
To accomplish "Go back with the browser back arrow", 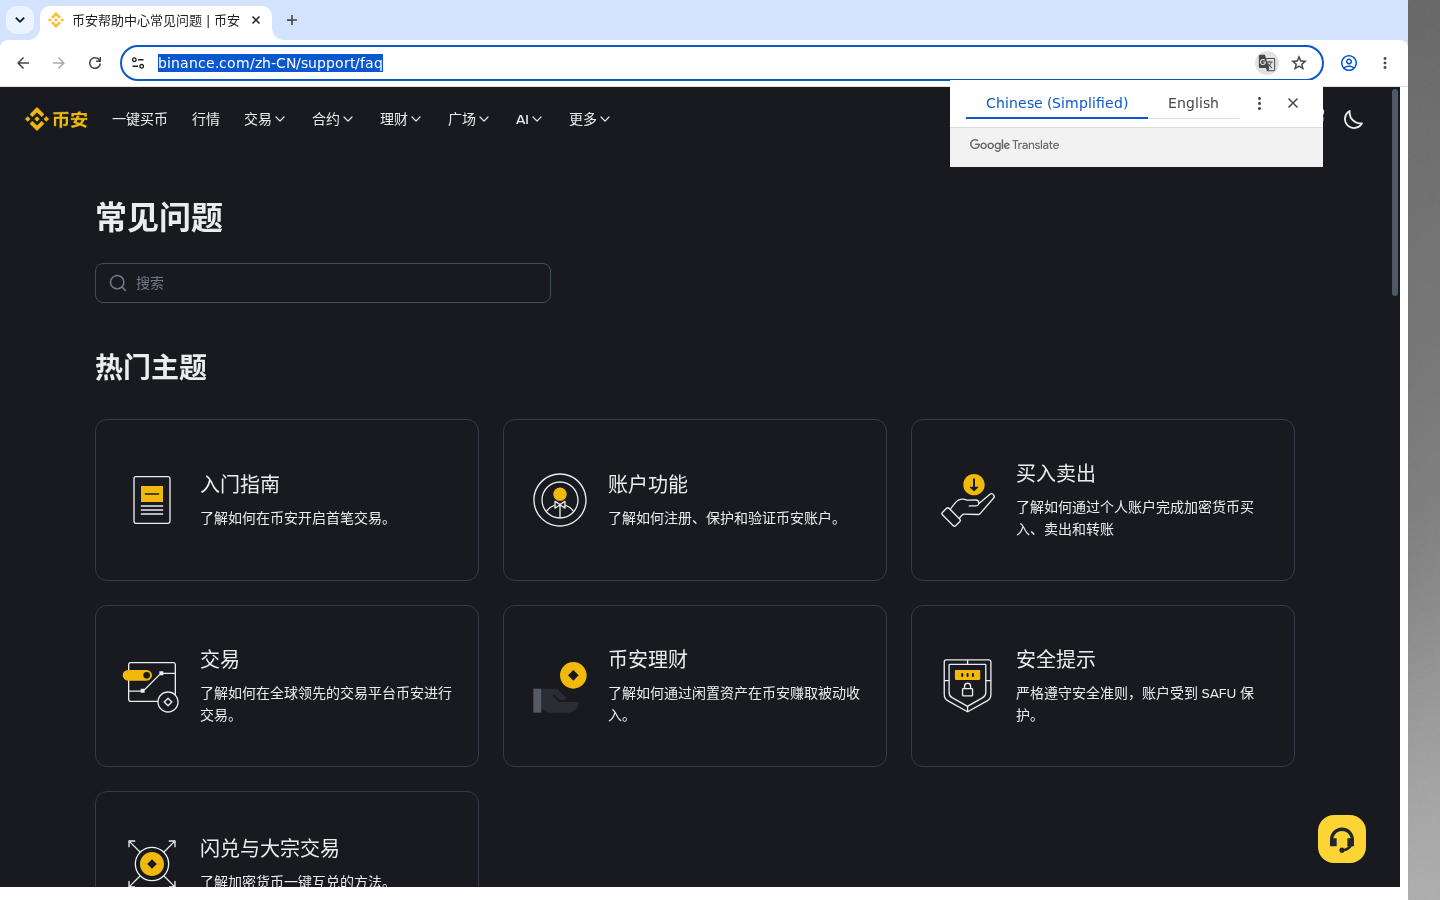I will tap(23, 63).
